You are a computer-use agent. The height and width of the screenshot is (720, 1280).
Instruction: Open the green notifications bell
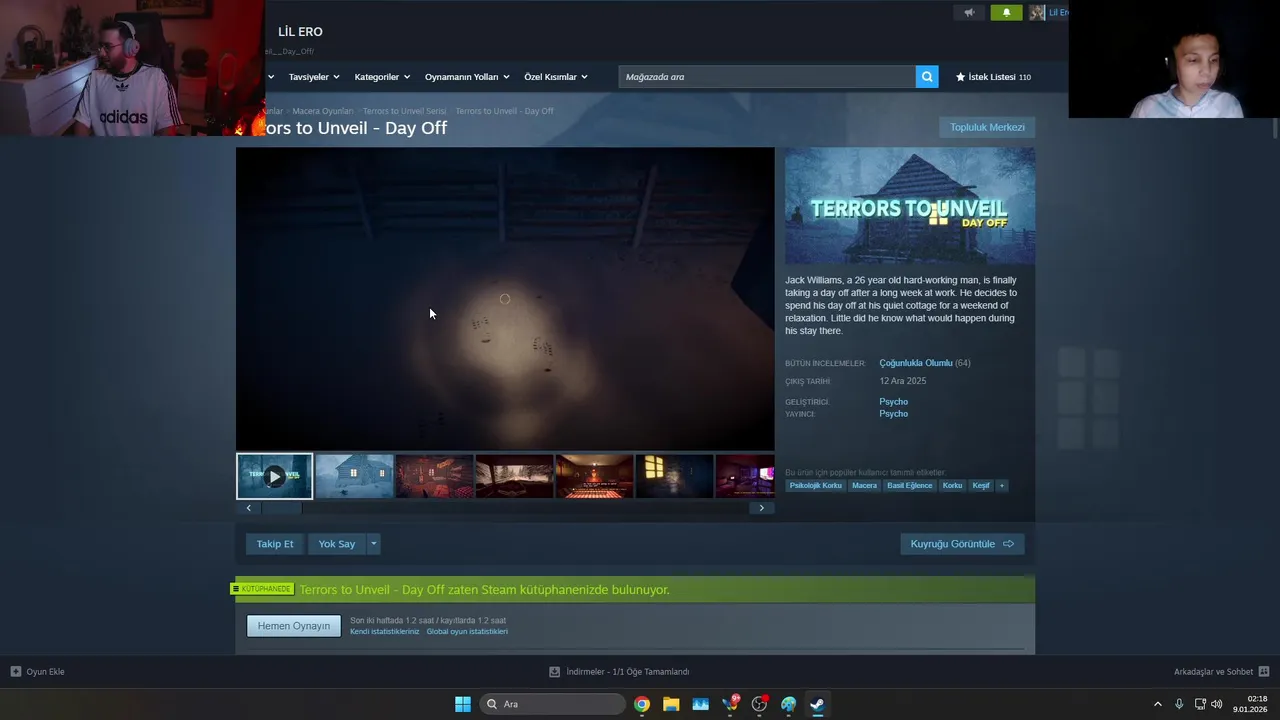pyautogui.click(x=1006, y=13)
